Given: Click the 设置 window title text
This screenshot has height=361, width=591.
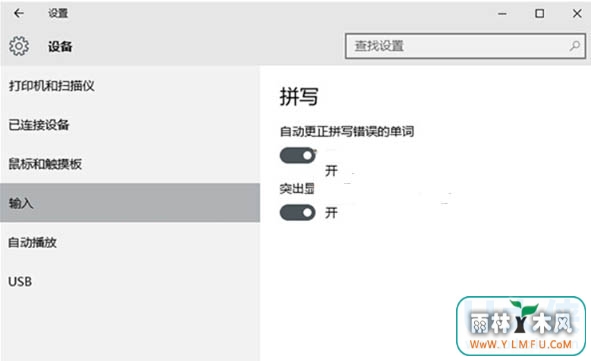Looking at the screenshot, I should pyautogui.click(x=58, y=13).
